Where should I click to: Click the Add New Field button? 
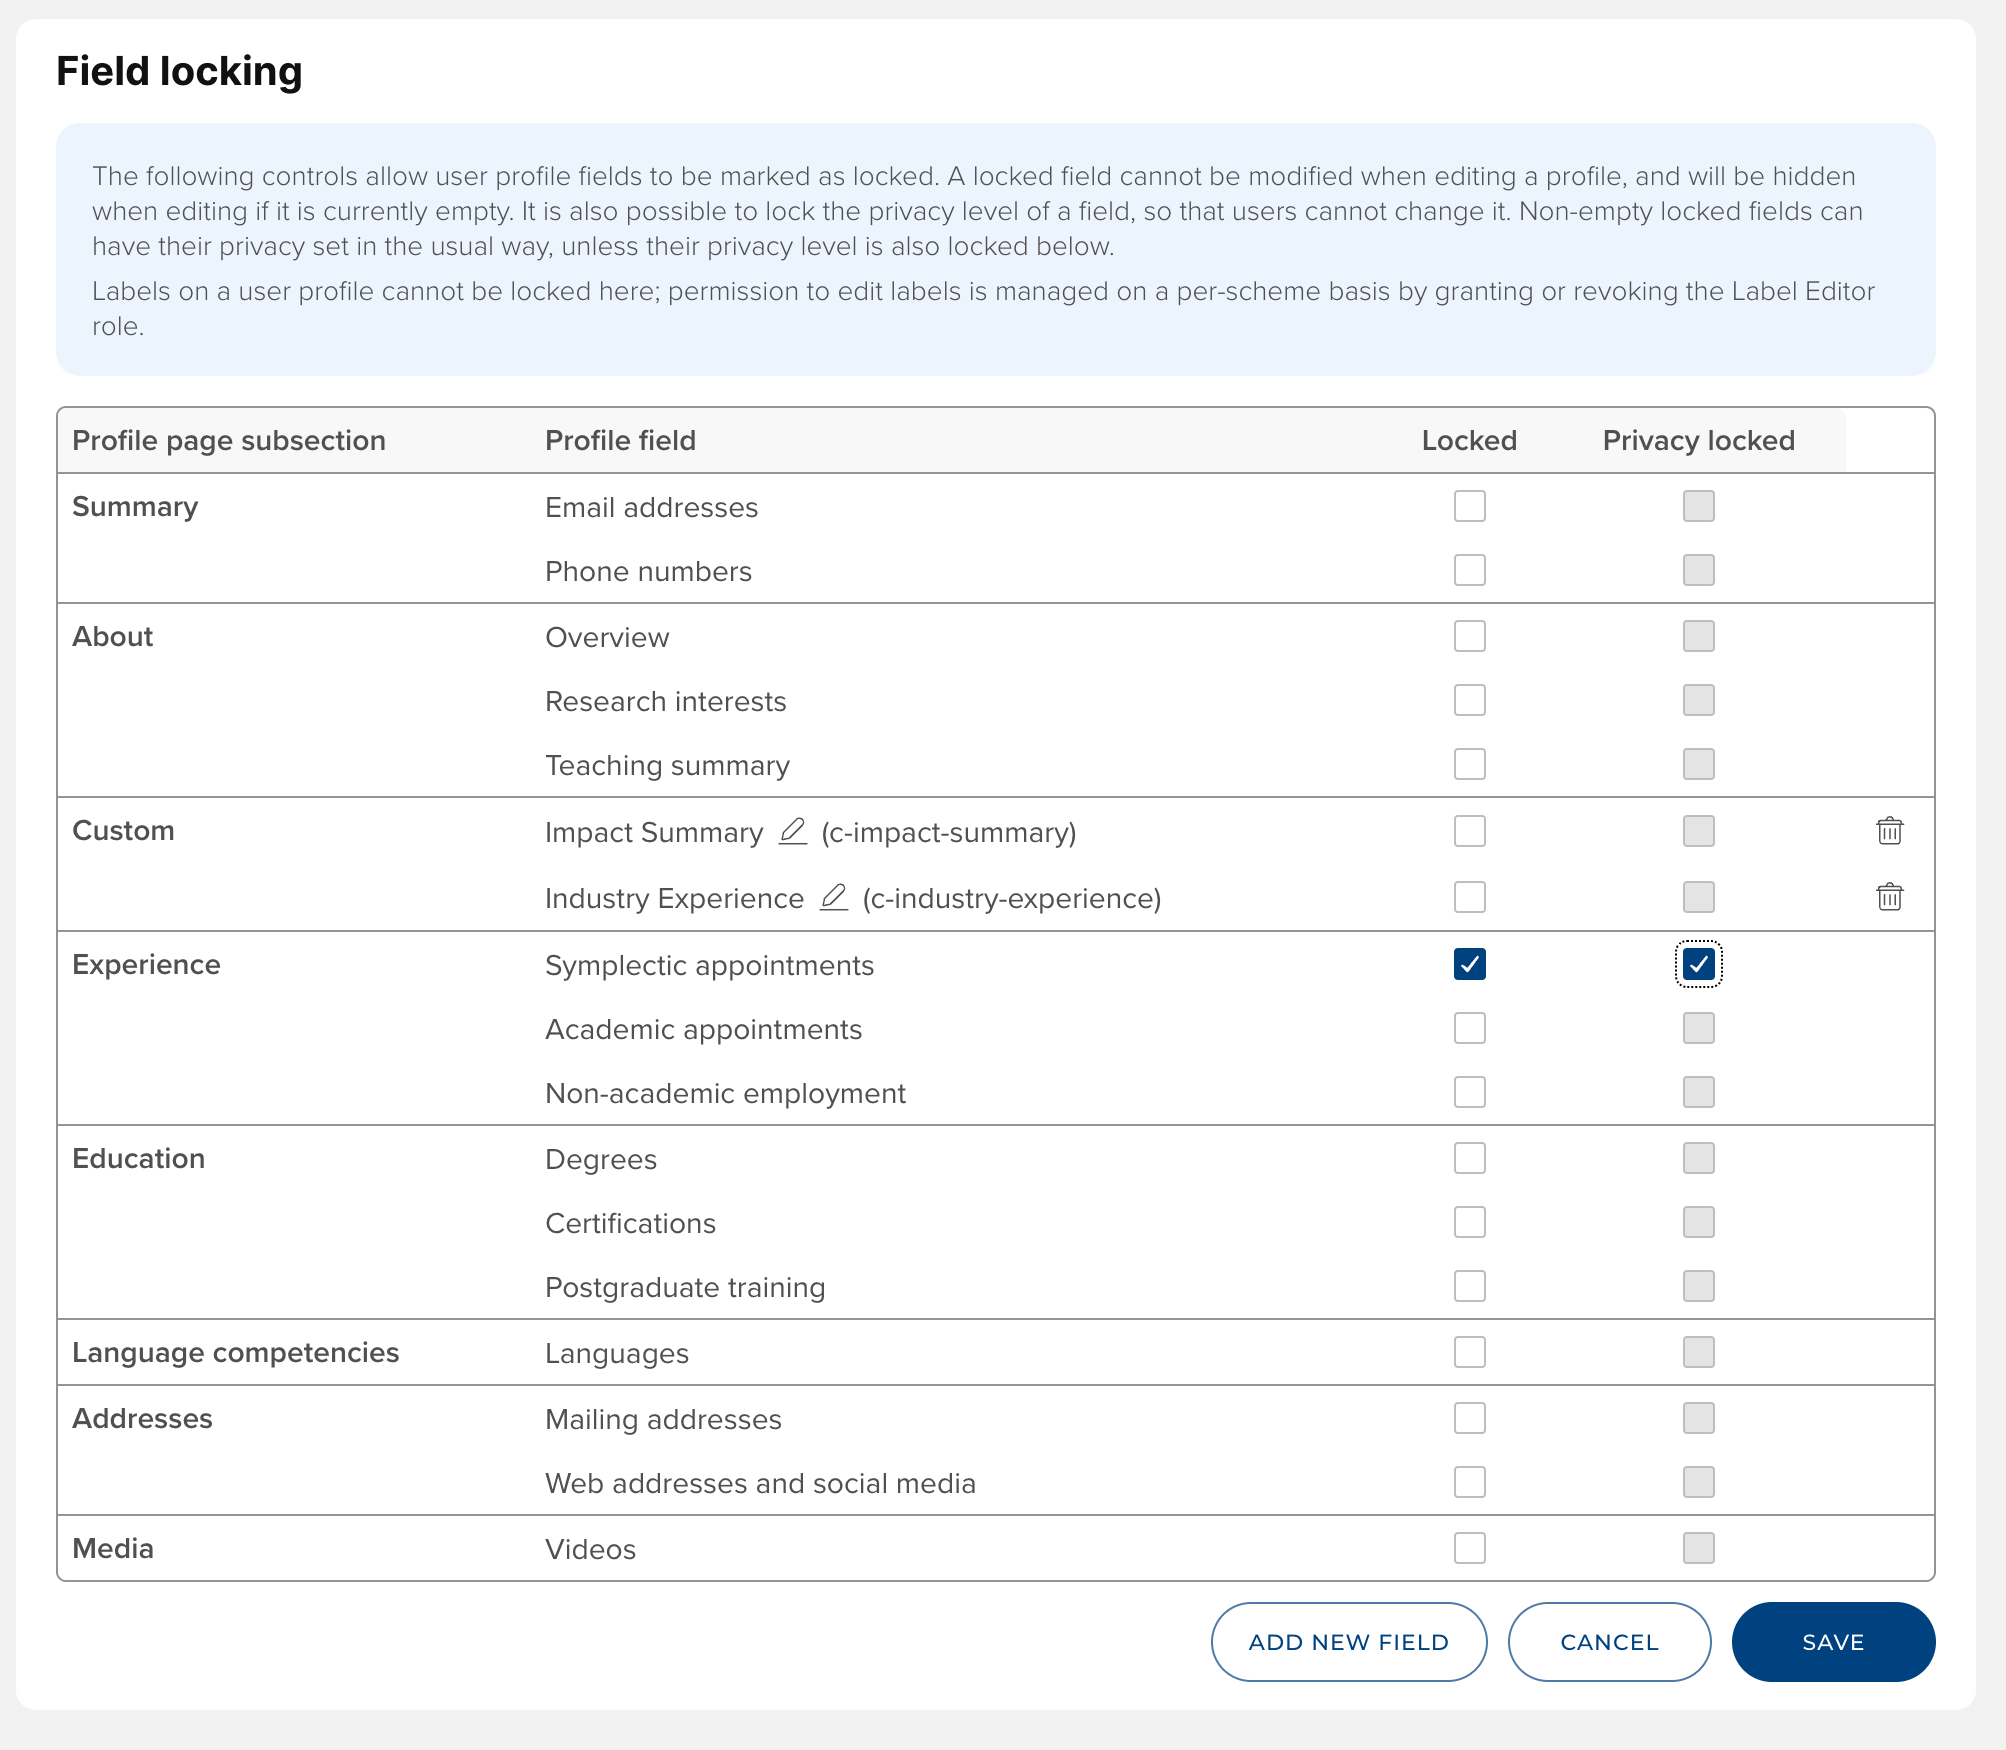pyautogui.click(x=1348, y=1642)
